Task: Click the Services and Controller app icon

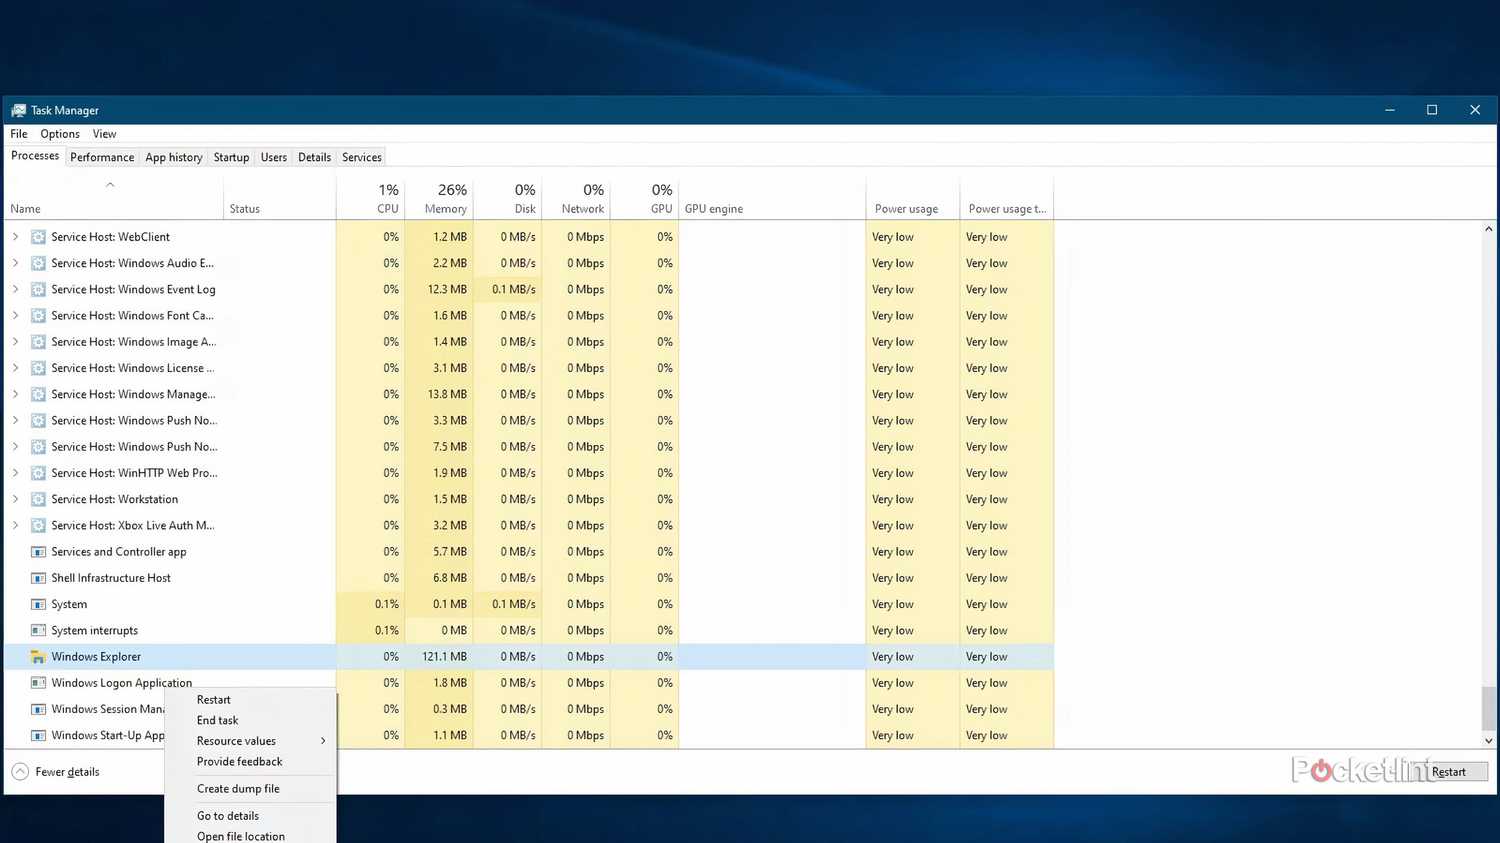Action: (37, 551)
